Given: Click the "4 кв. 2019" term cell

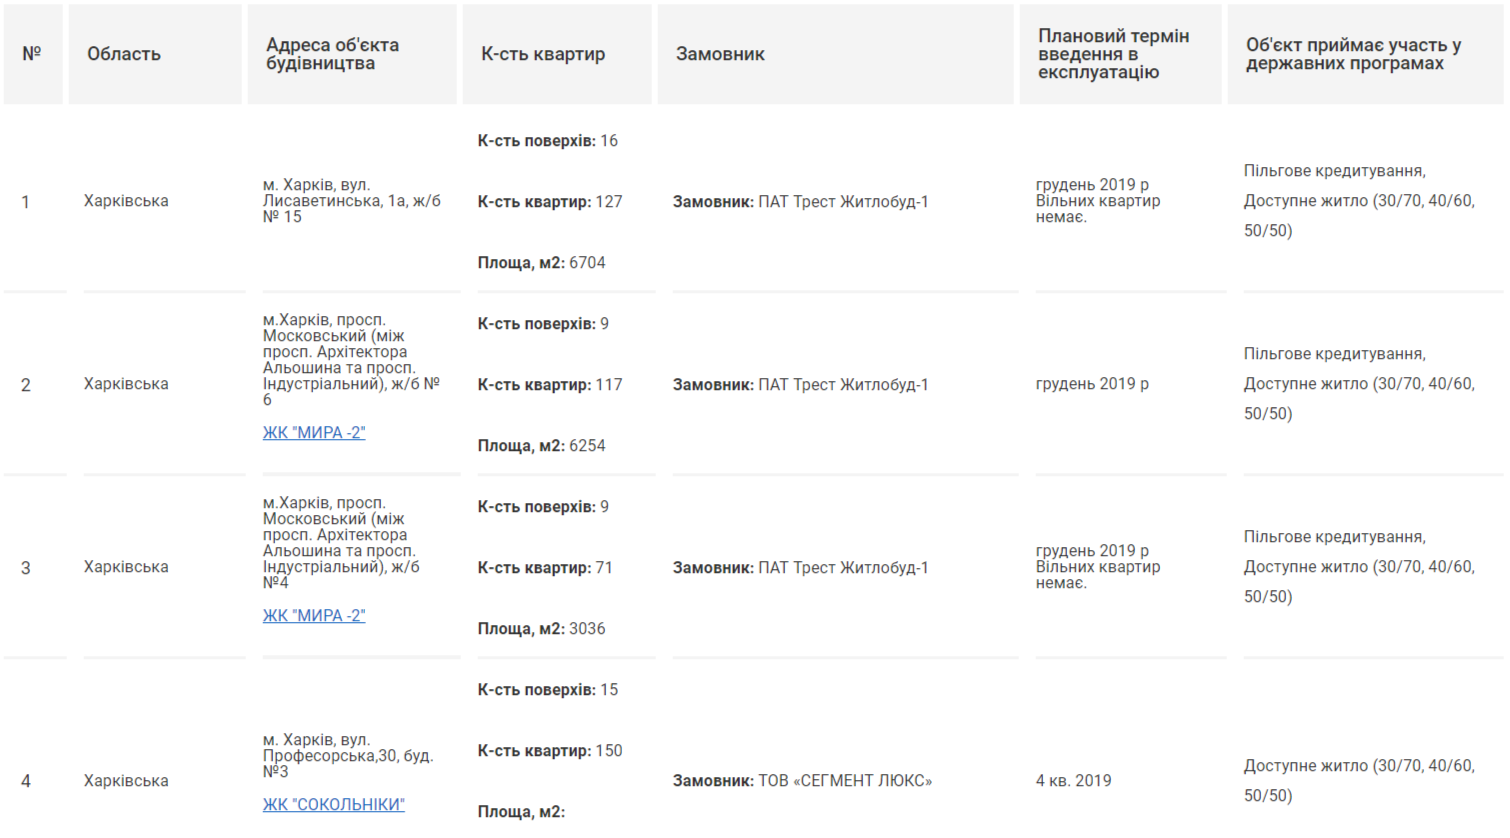Looking at the screenshot, I should click(1073, 781).
